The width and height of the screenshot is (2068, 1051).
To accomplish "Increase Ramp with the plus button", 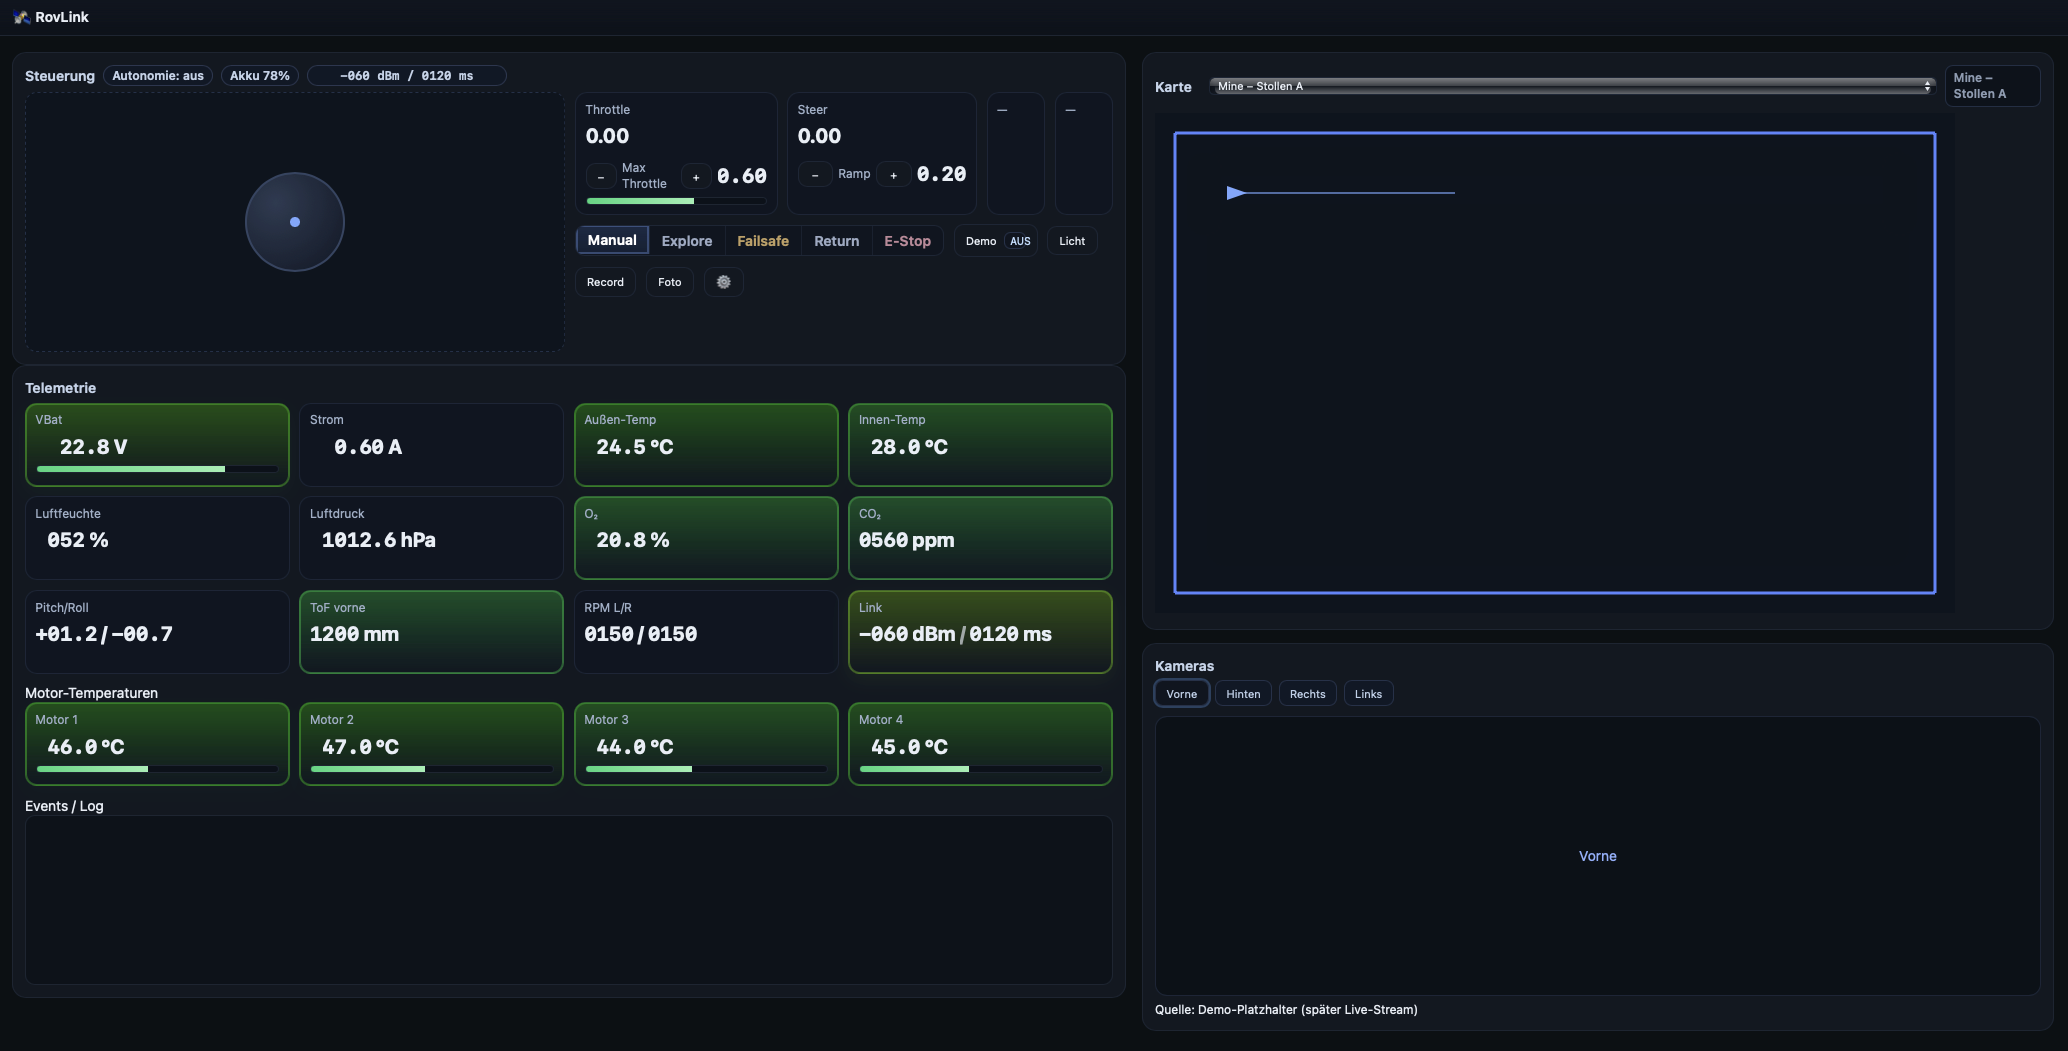I will (x=893, y=175).
